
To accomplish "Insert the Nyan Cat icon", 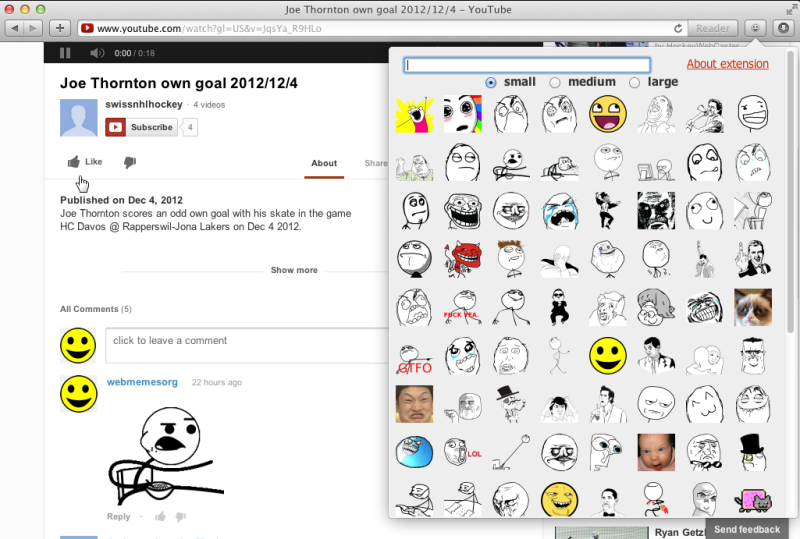I will [x=753, y=499].
